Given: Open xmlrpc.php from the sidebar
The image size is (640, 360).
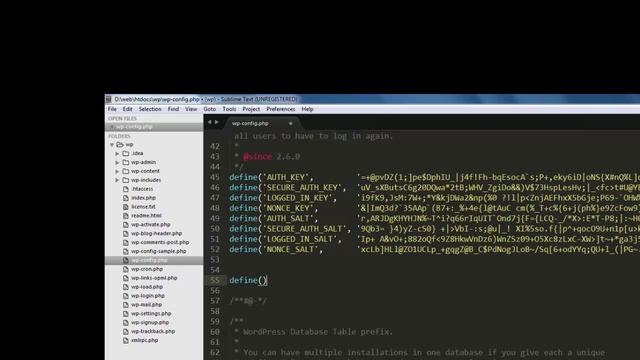Looking at the screenshot, I should (144, 340).
